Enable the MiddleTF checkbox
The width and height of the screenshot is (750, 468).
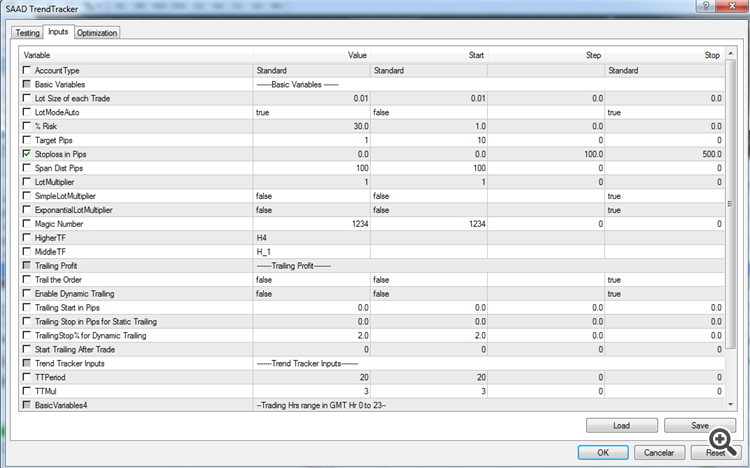[x=27, y=251]
